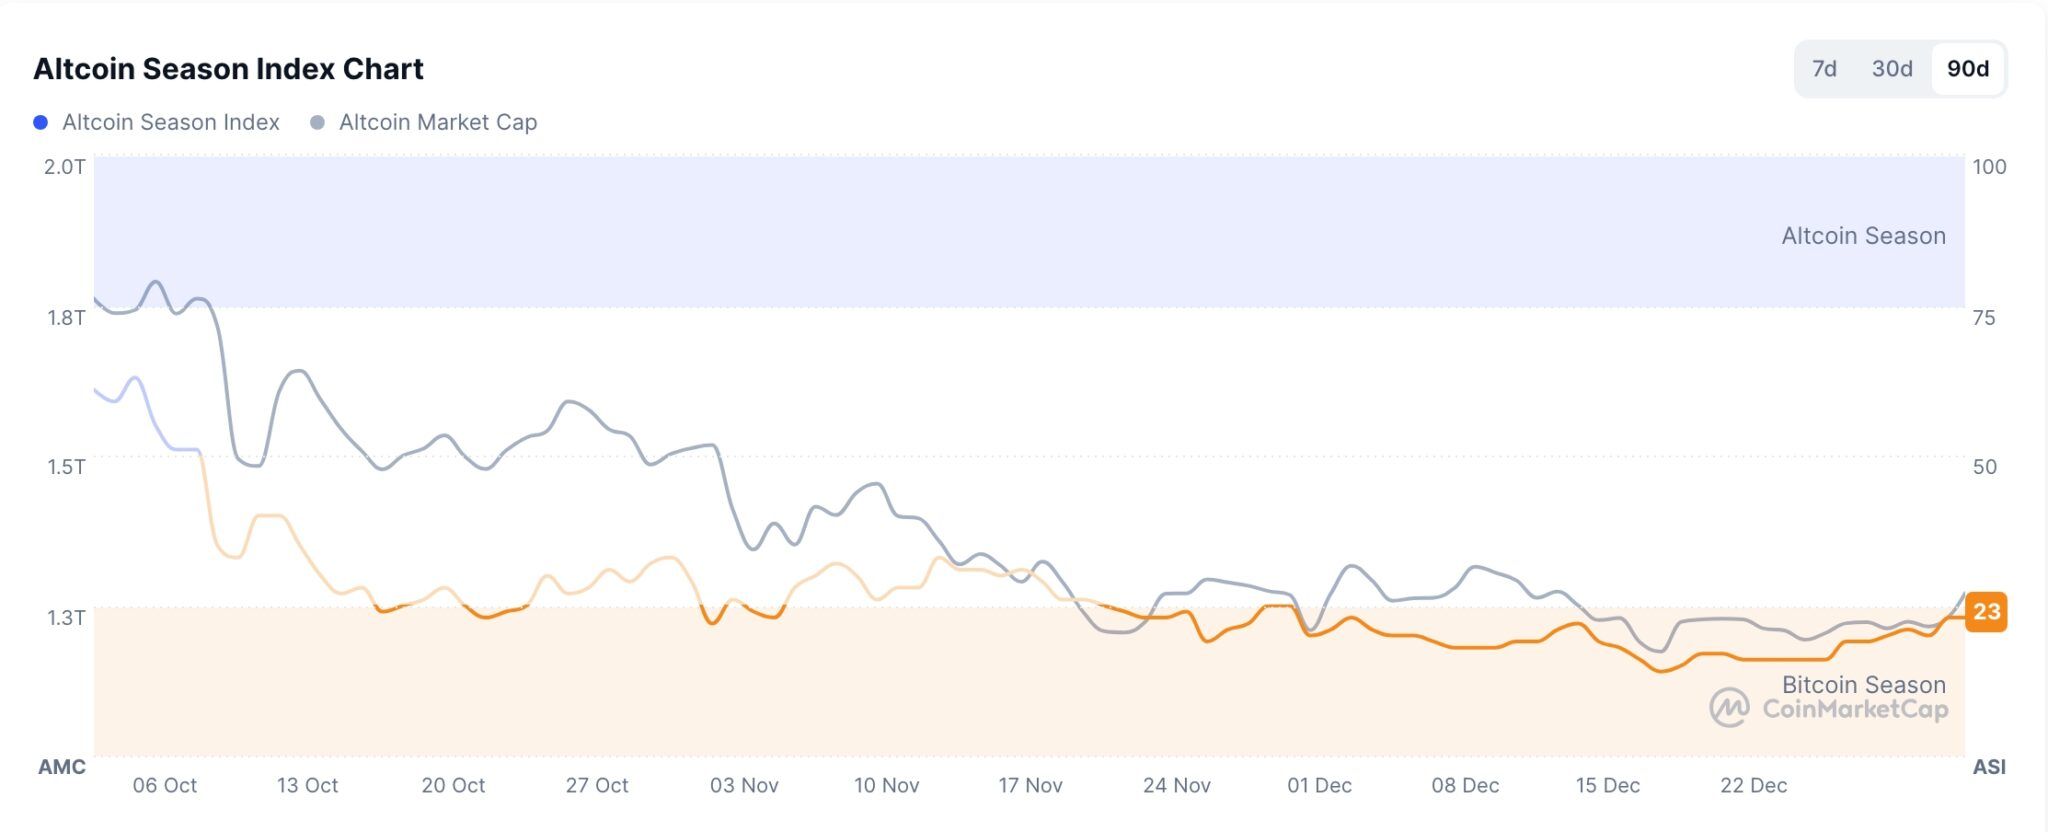Click the Bitcoin Season zone label
The width and height of the screenshot is (2048, 832).
point(1863,685)
